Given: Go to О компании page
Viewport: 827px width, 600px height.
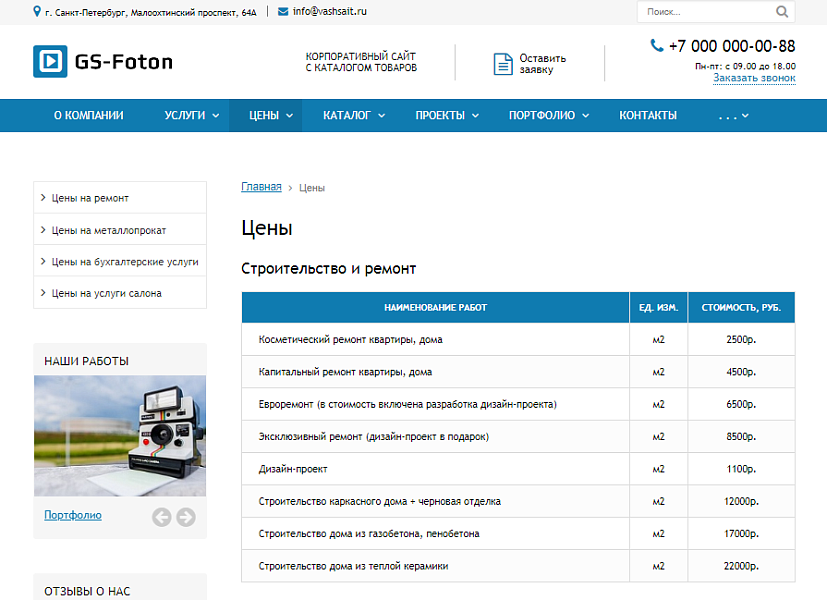Looking at the screenshot, I should tap(89, 116).
